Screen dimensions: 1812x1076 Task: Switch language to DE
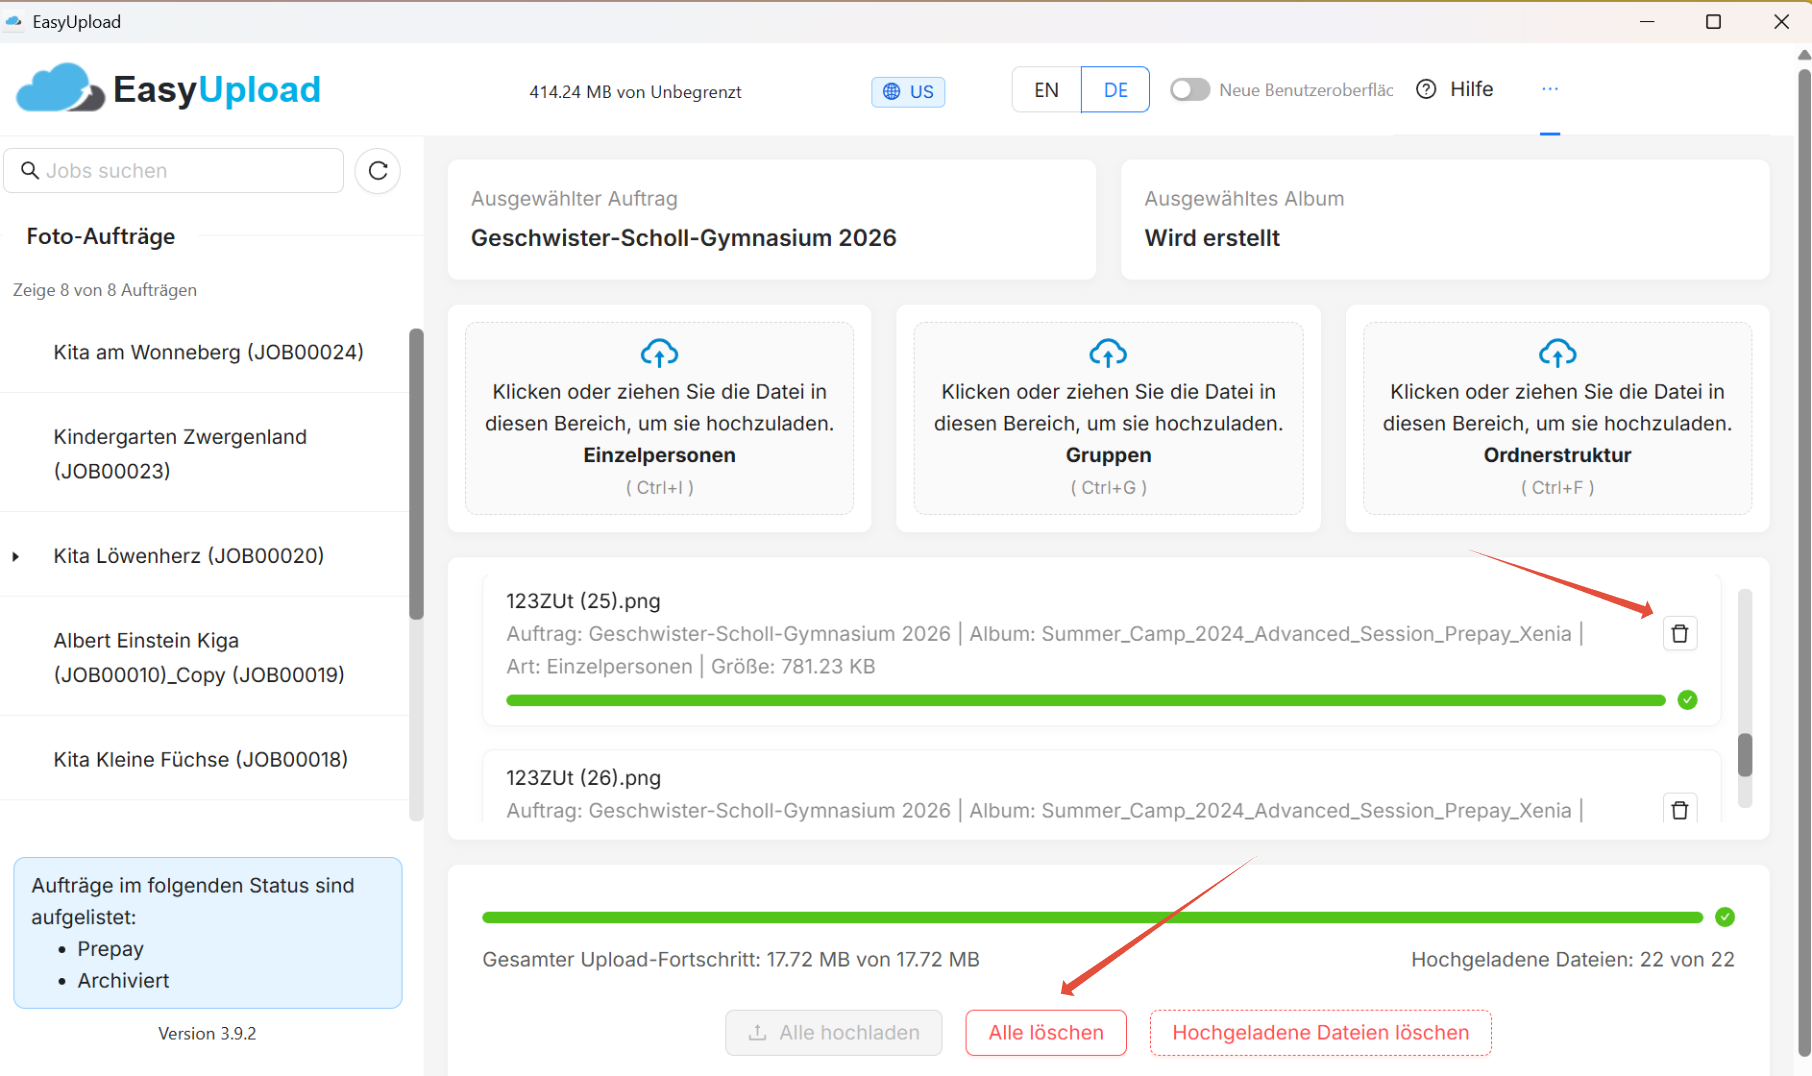pyautogui.click(x=1115, y=90)
